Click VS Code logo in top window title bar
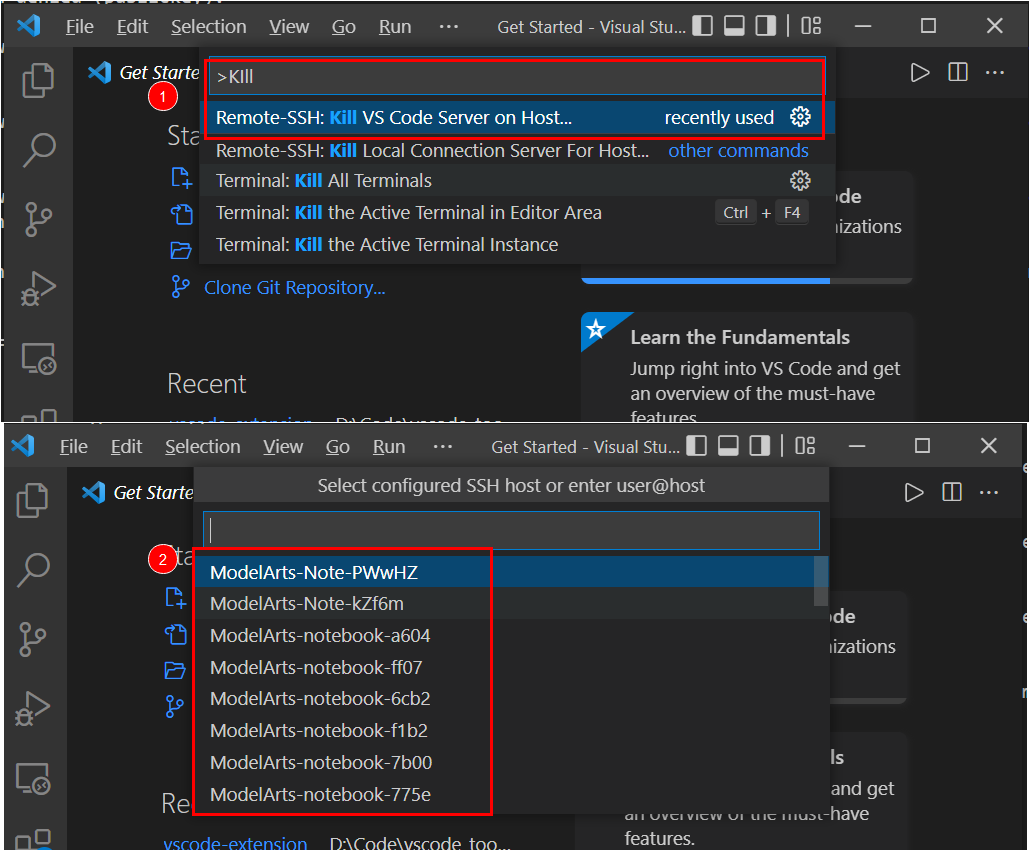Screen dimensions: 1029x850 (28, 26)
